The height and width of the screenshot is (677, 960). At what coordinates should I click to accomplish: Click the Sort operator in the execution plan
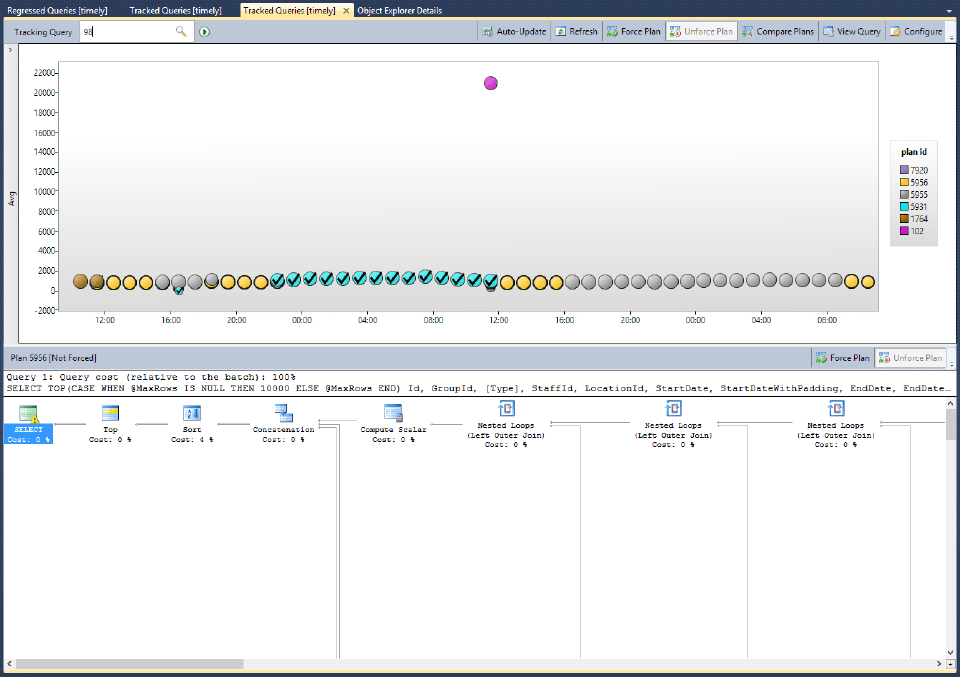pyautogui.click(x=190, y=414)
